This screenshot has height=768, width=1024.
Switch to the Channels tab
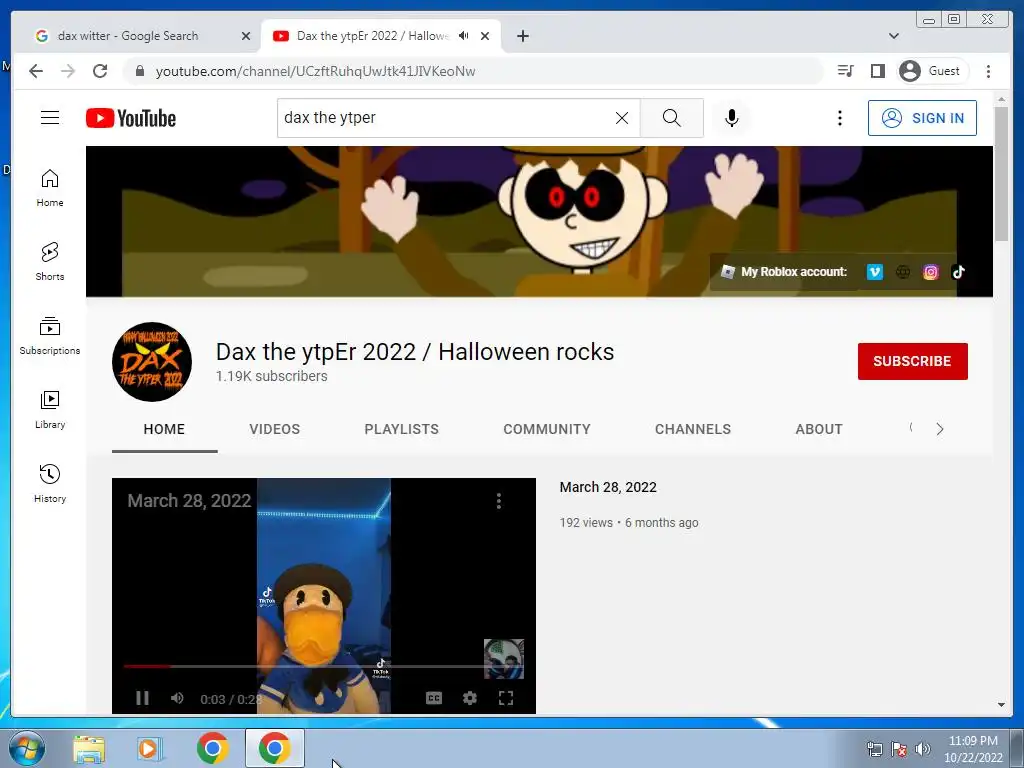pyautogui.click(x=693, y=429)
